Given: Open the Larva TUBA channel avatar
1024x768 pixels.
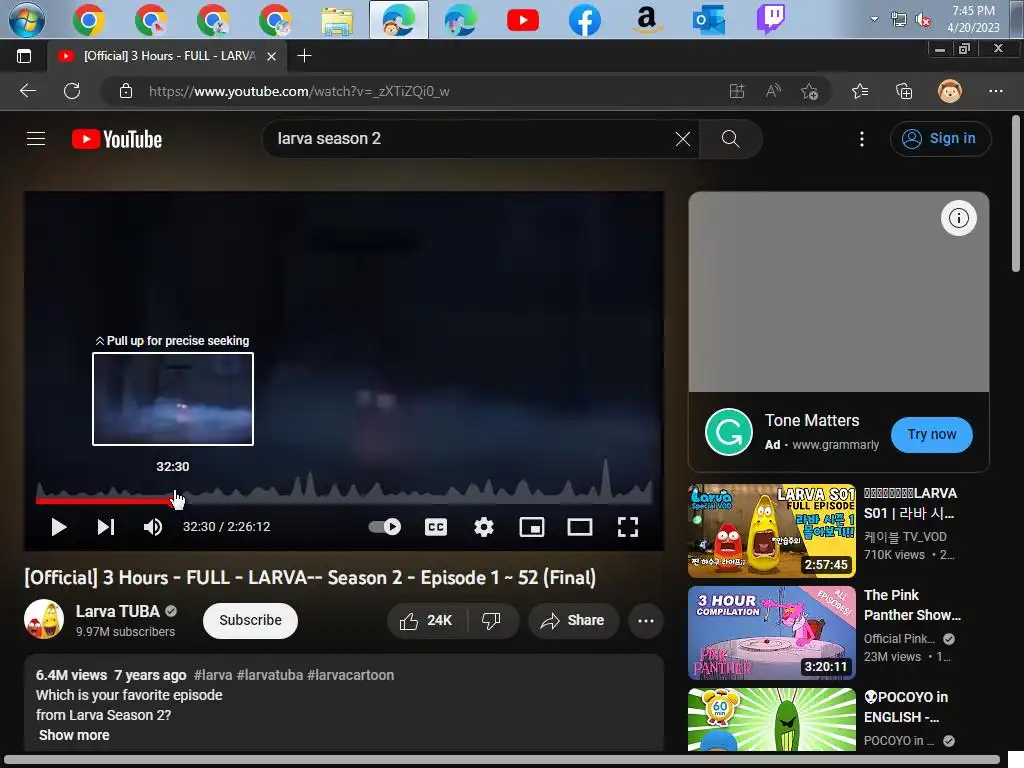Looking at the screenshot, I should 44,619.
